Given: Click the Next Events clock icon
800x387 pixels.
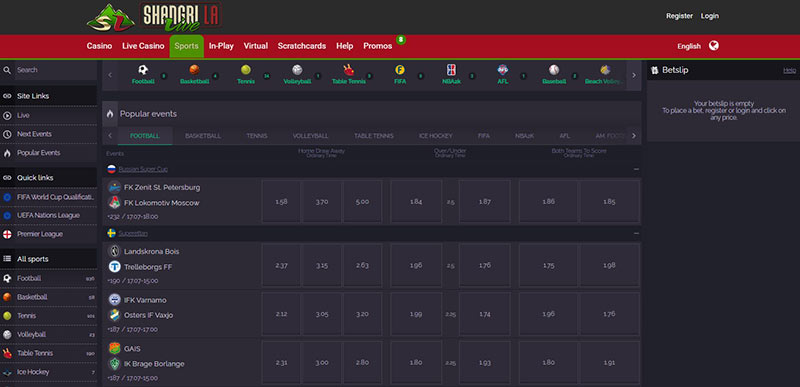Looking at the screenshot, I should (7, 134).
